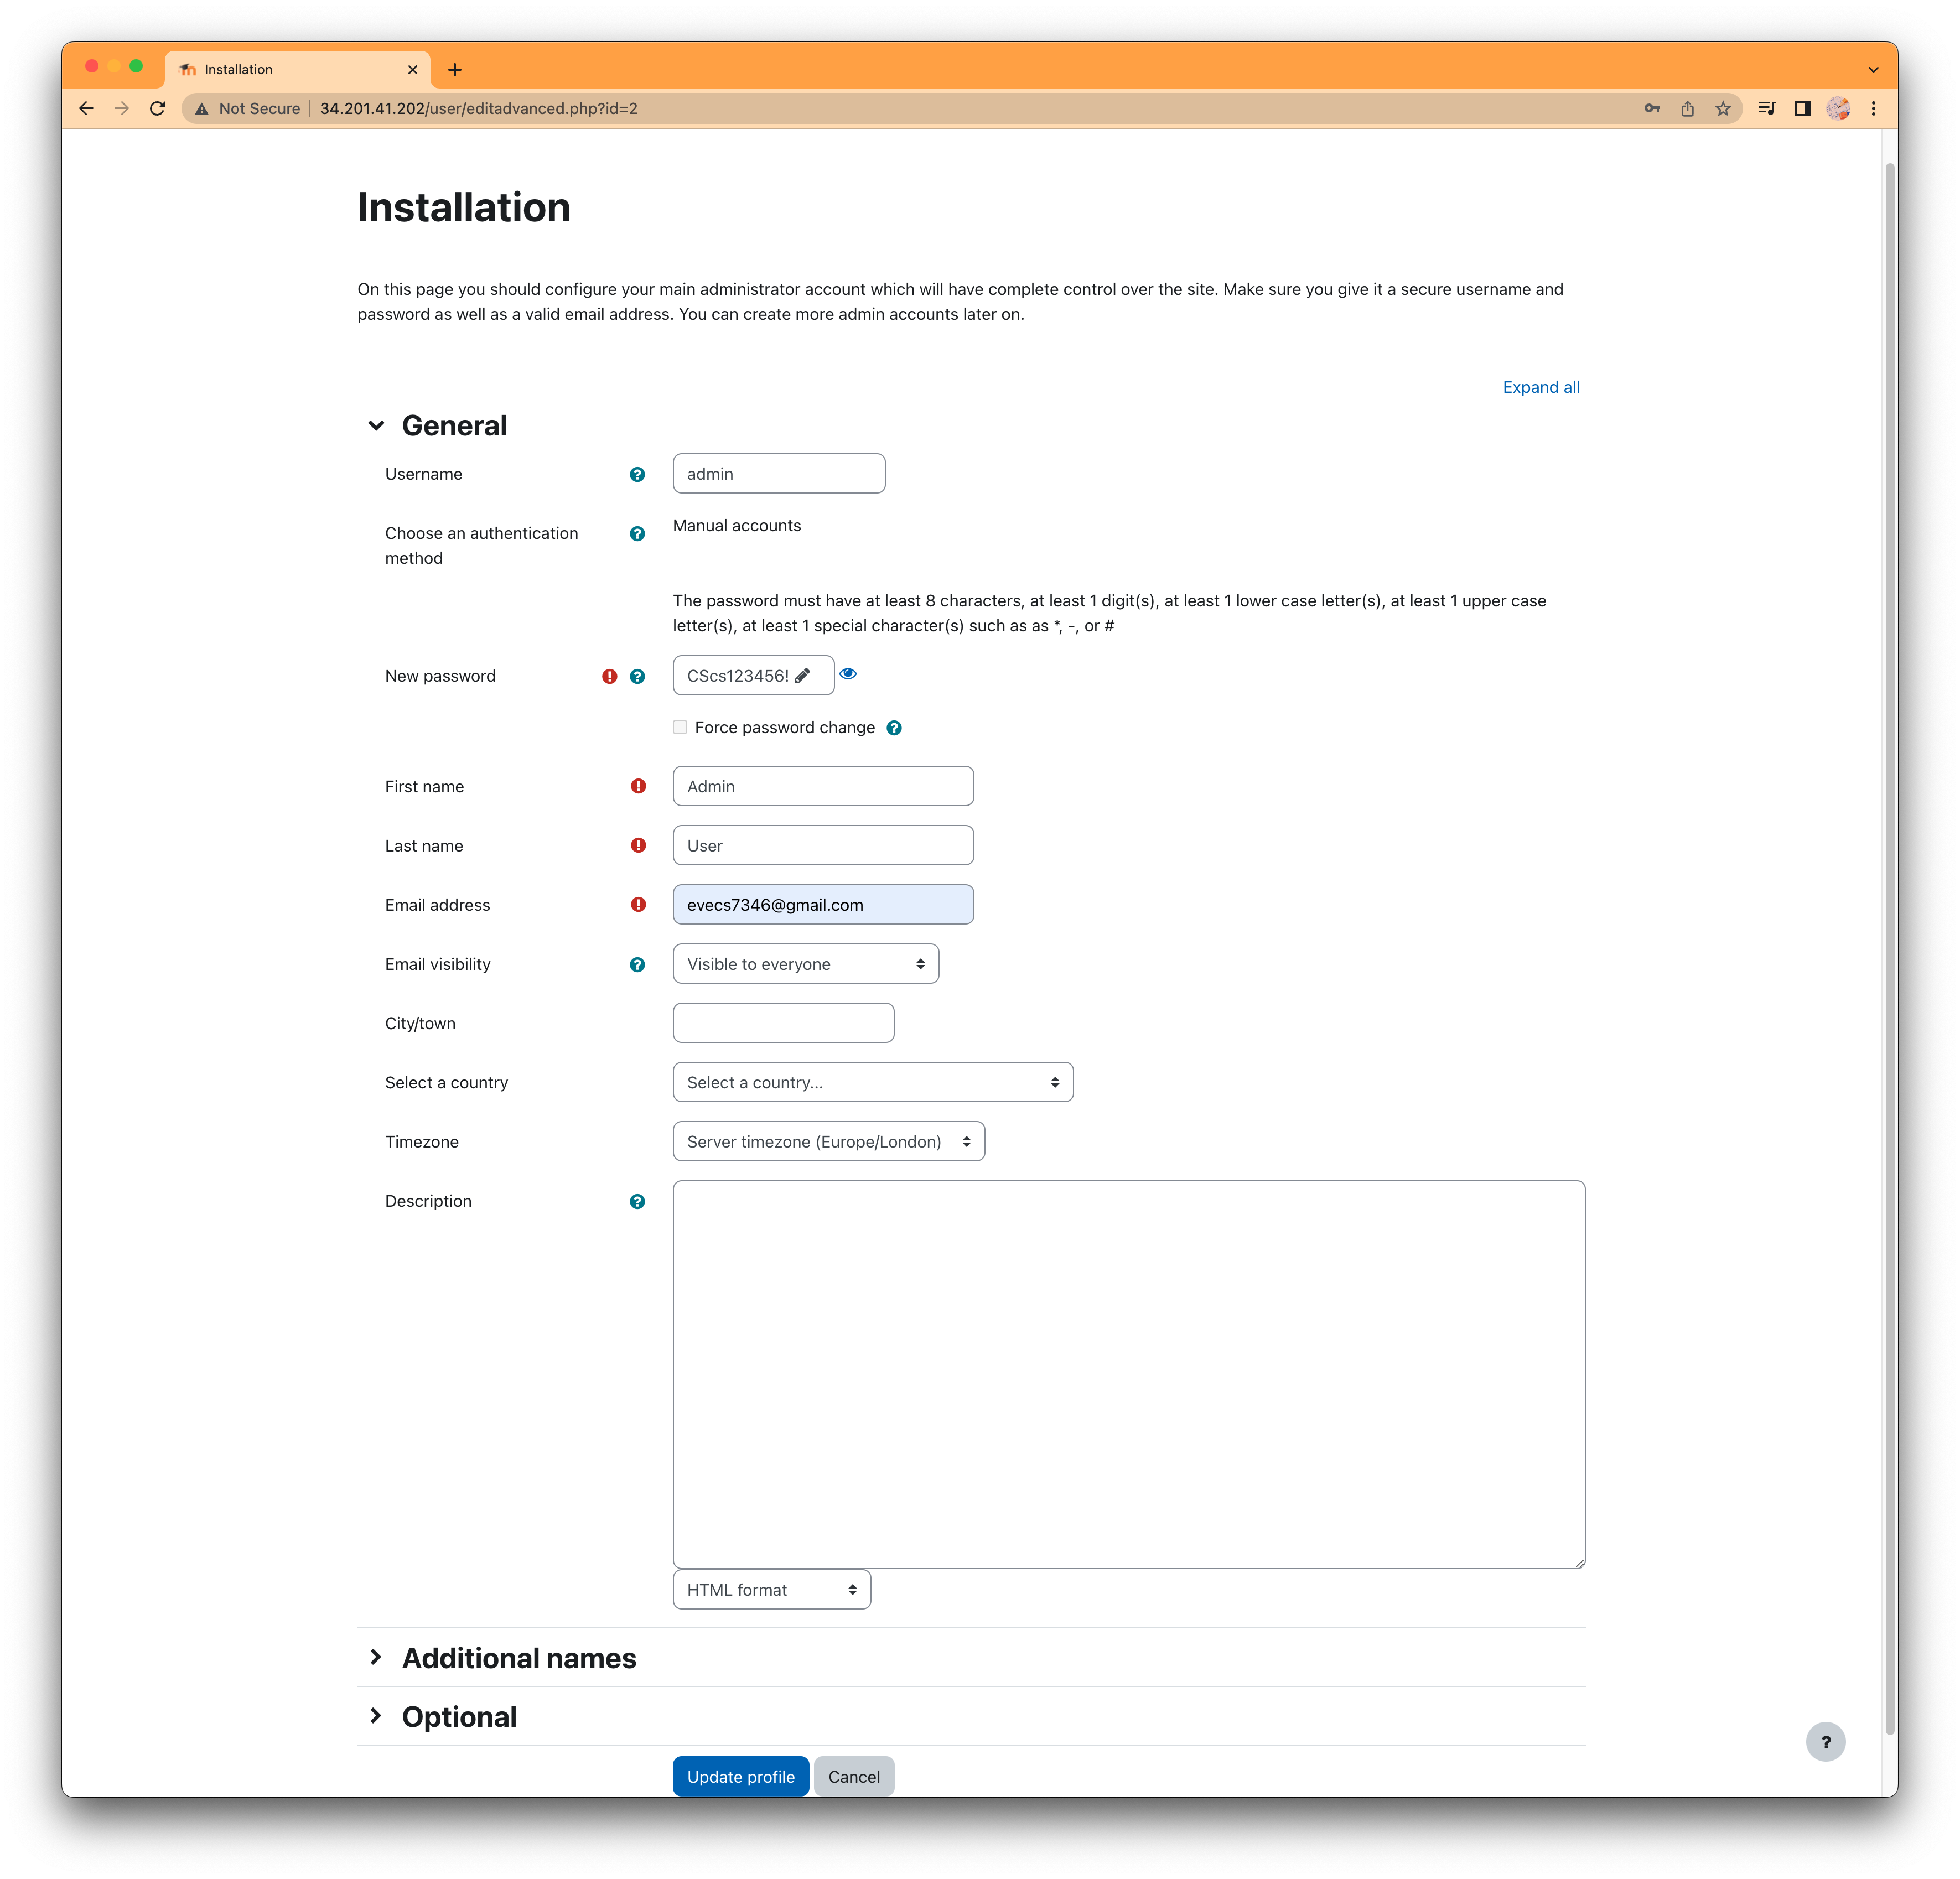1960x1879 pixels.
Task: Enable Force password change checkbox
Action: (x=681, y=728)
